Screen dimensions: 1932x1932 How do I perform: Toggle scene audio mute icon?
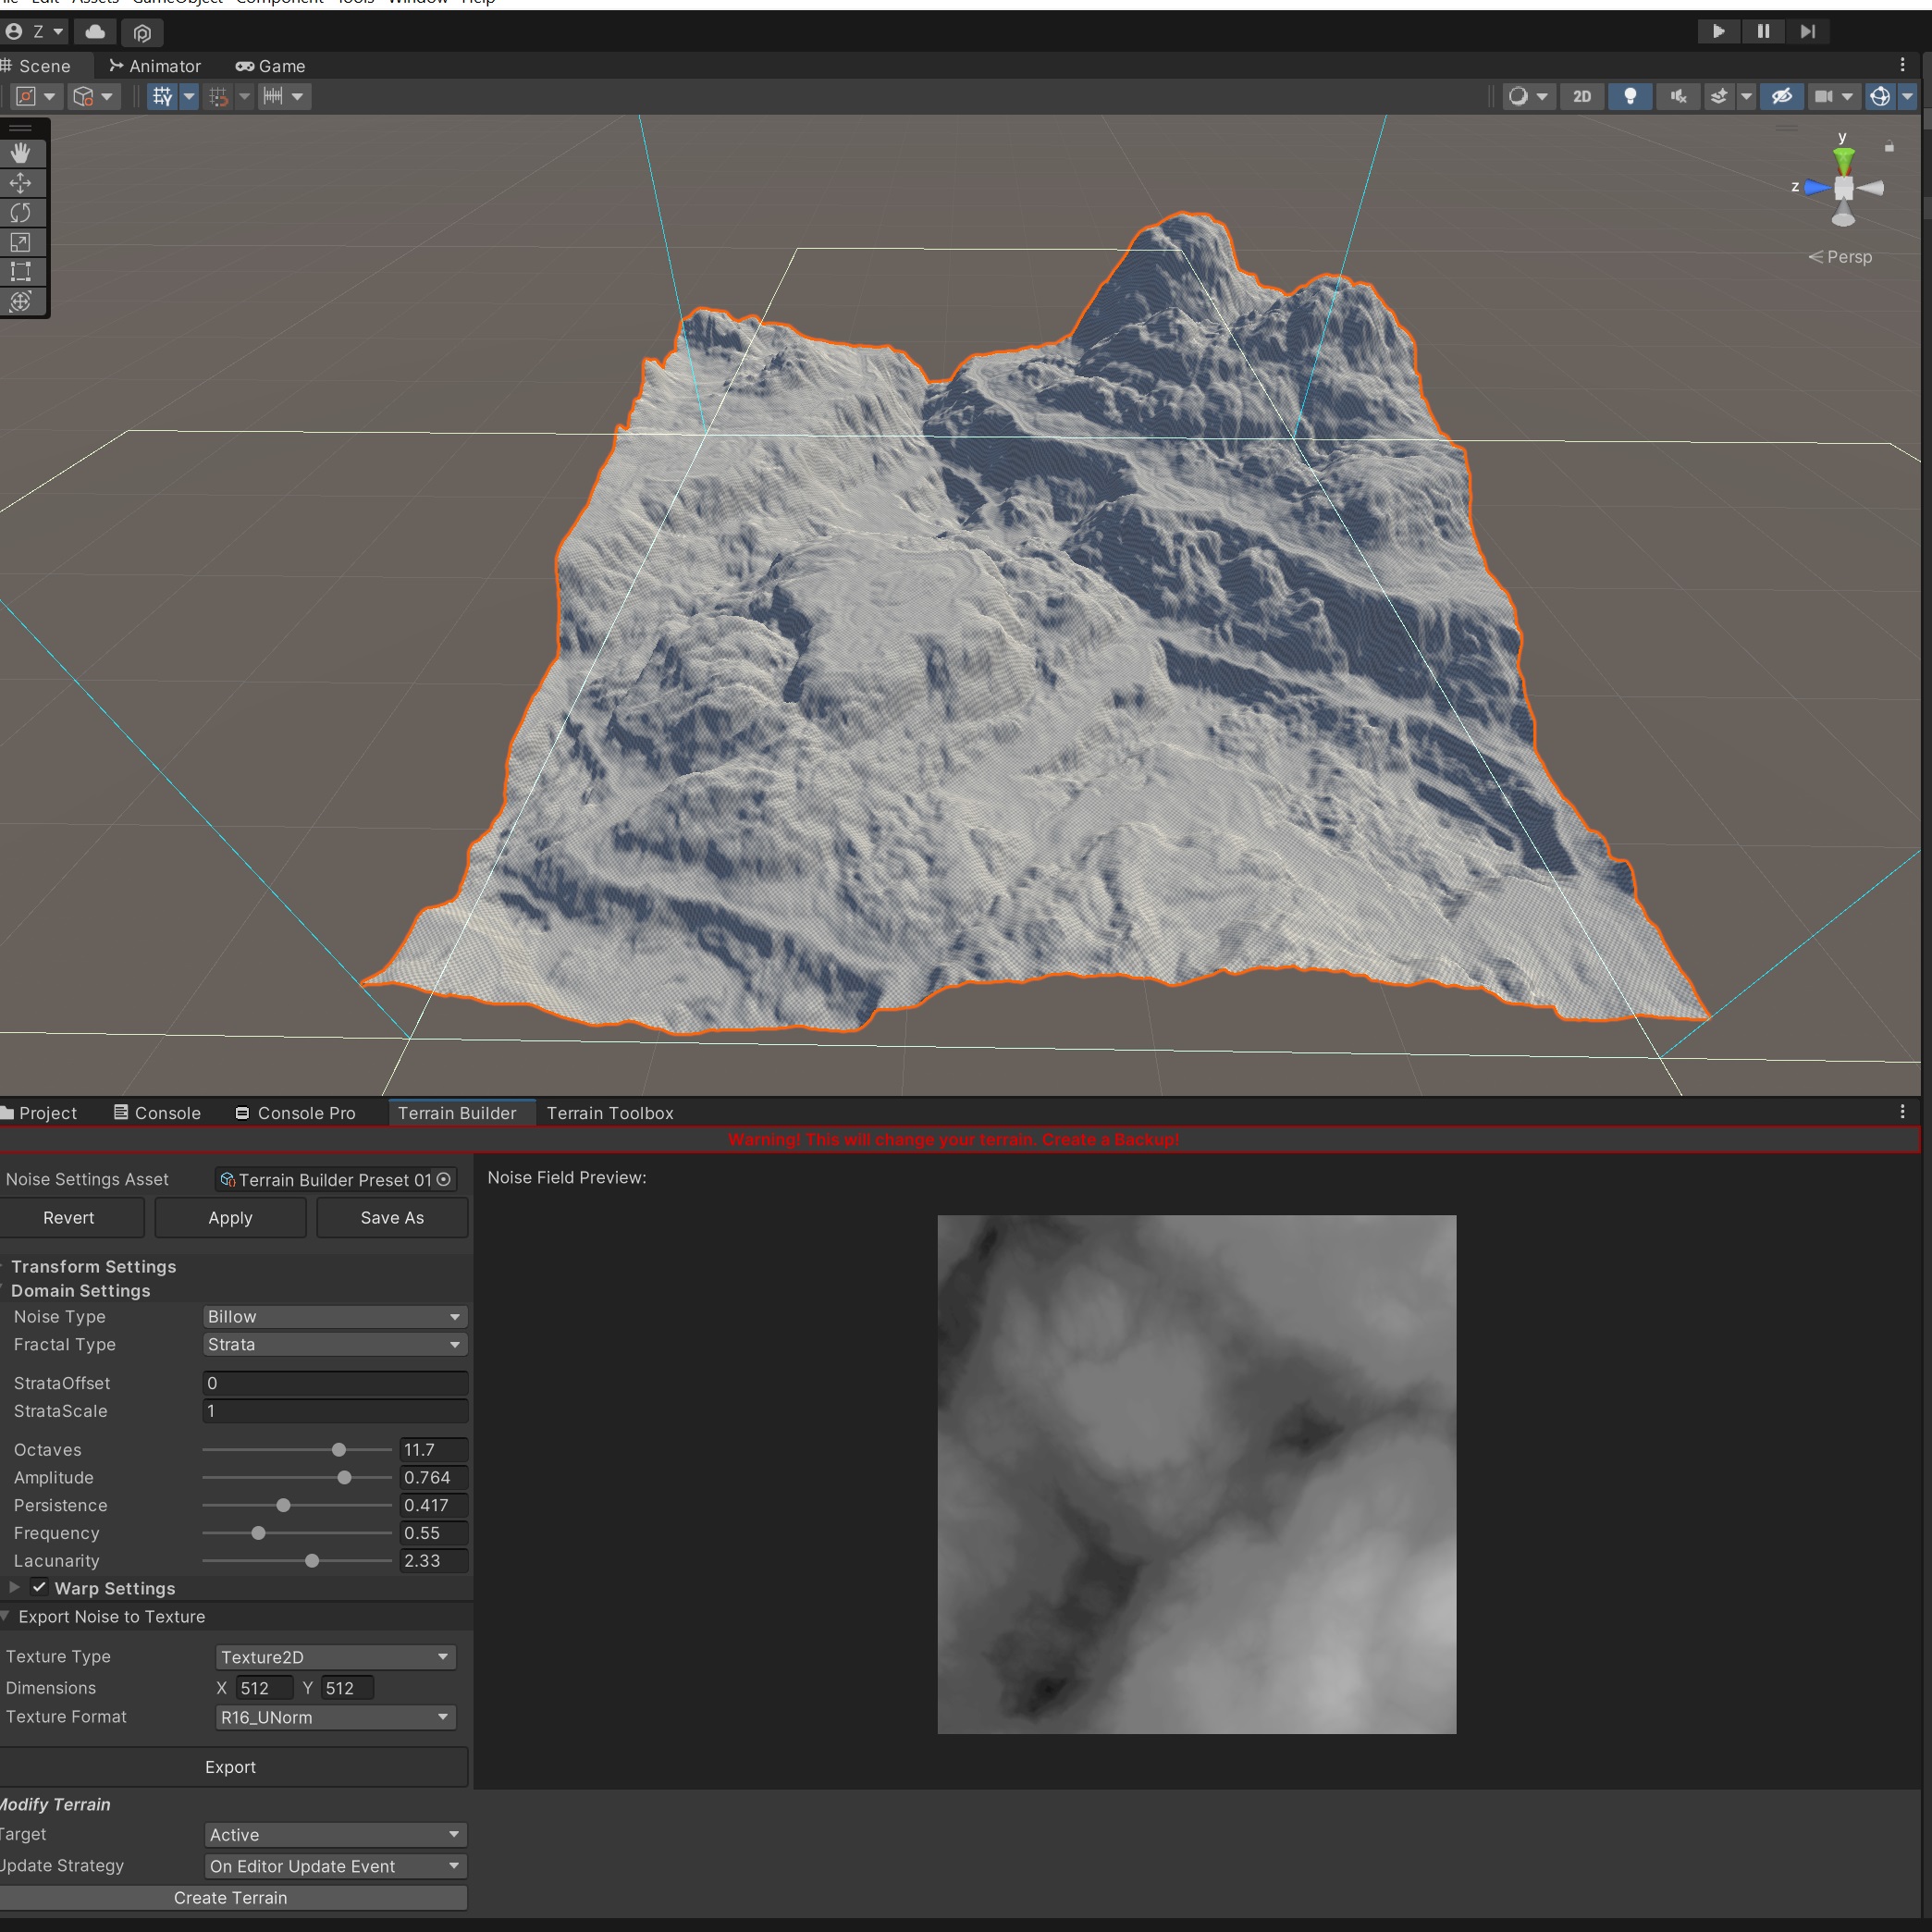point(1678,96)
